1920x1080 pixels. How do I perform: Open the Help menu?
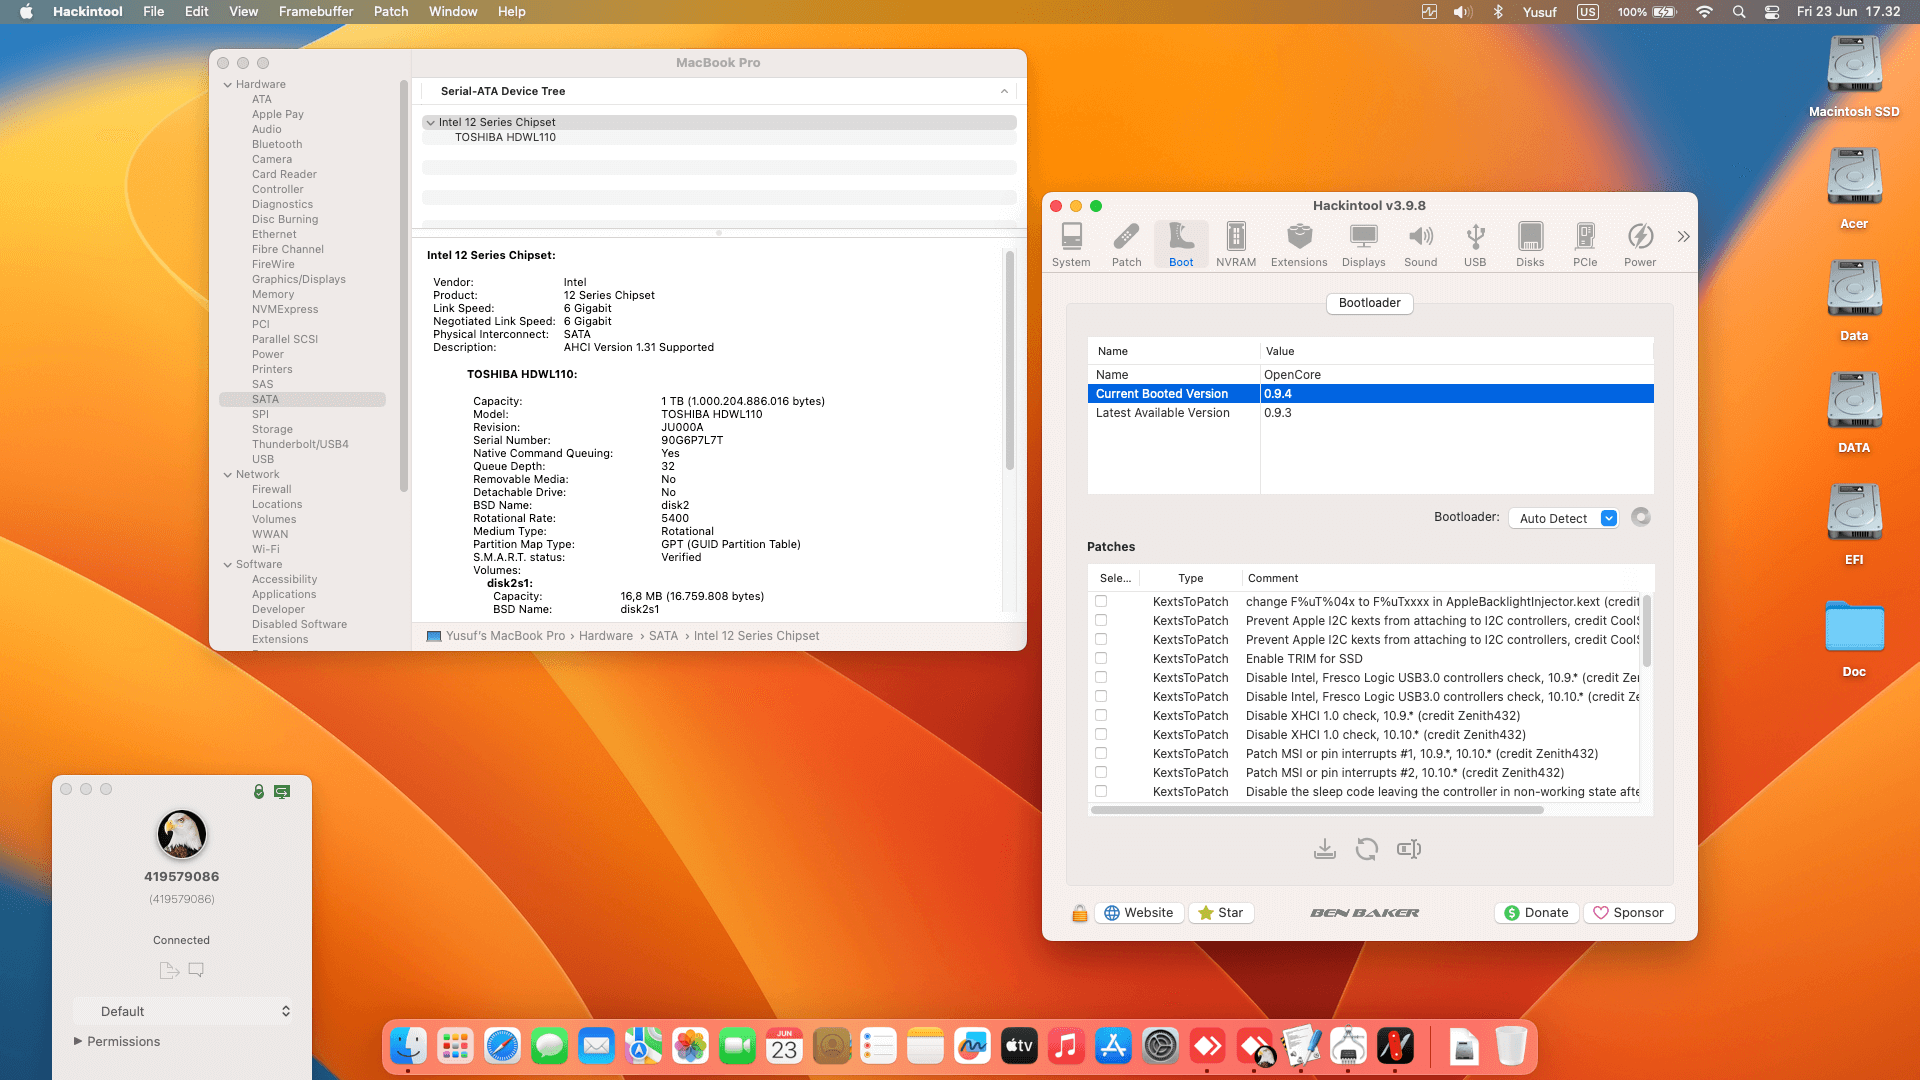(x=511, y=12)
